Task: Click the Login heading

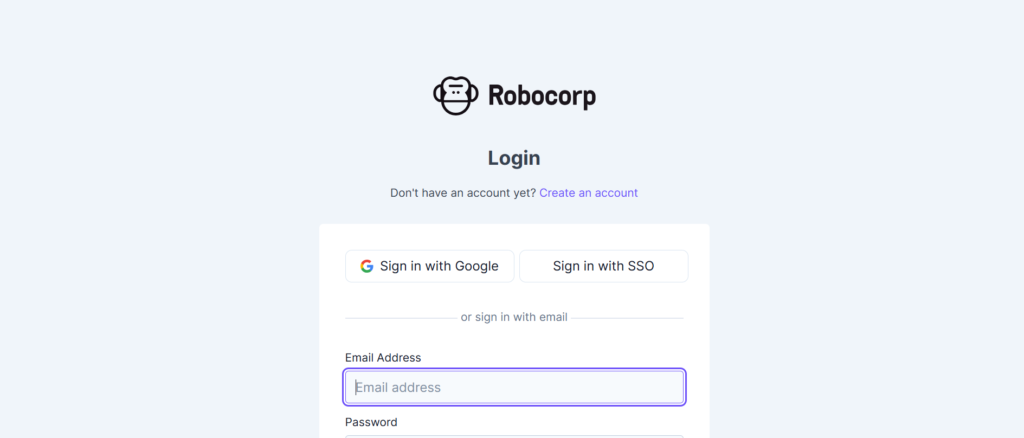Action: tap(514, 158)
